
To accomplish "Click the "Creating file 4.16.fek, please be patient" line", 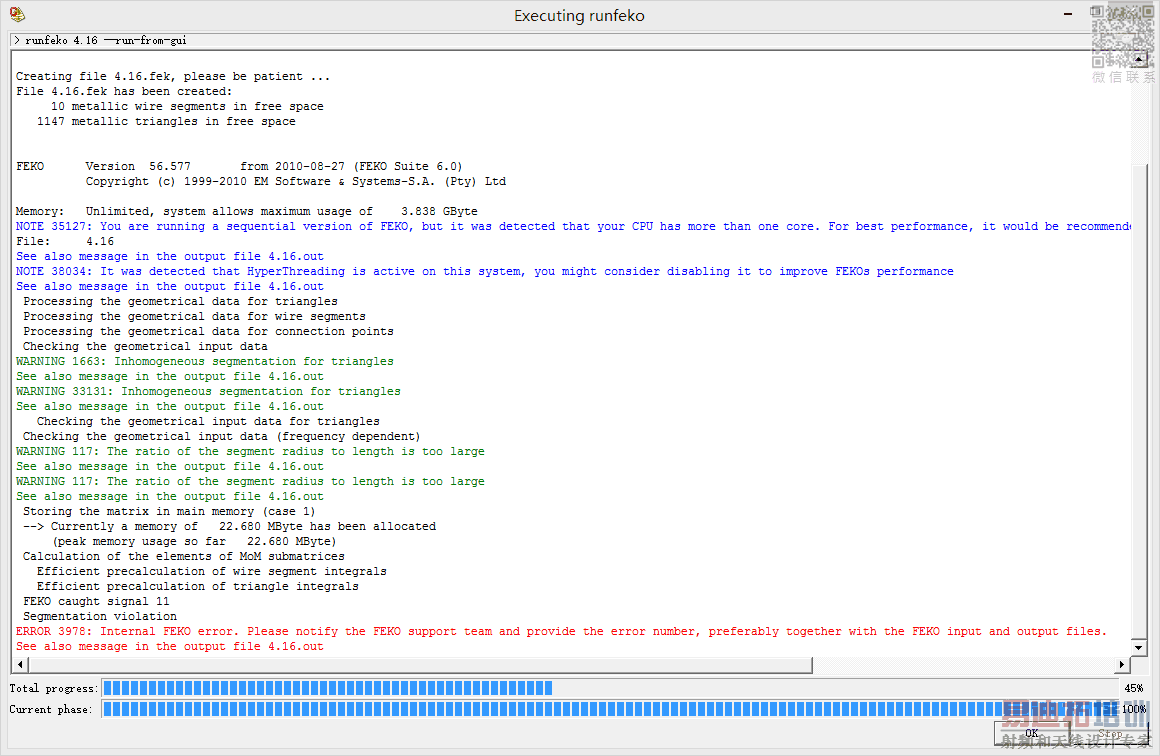I will coord(173,76).
